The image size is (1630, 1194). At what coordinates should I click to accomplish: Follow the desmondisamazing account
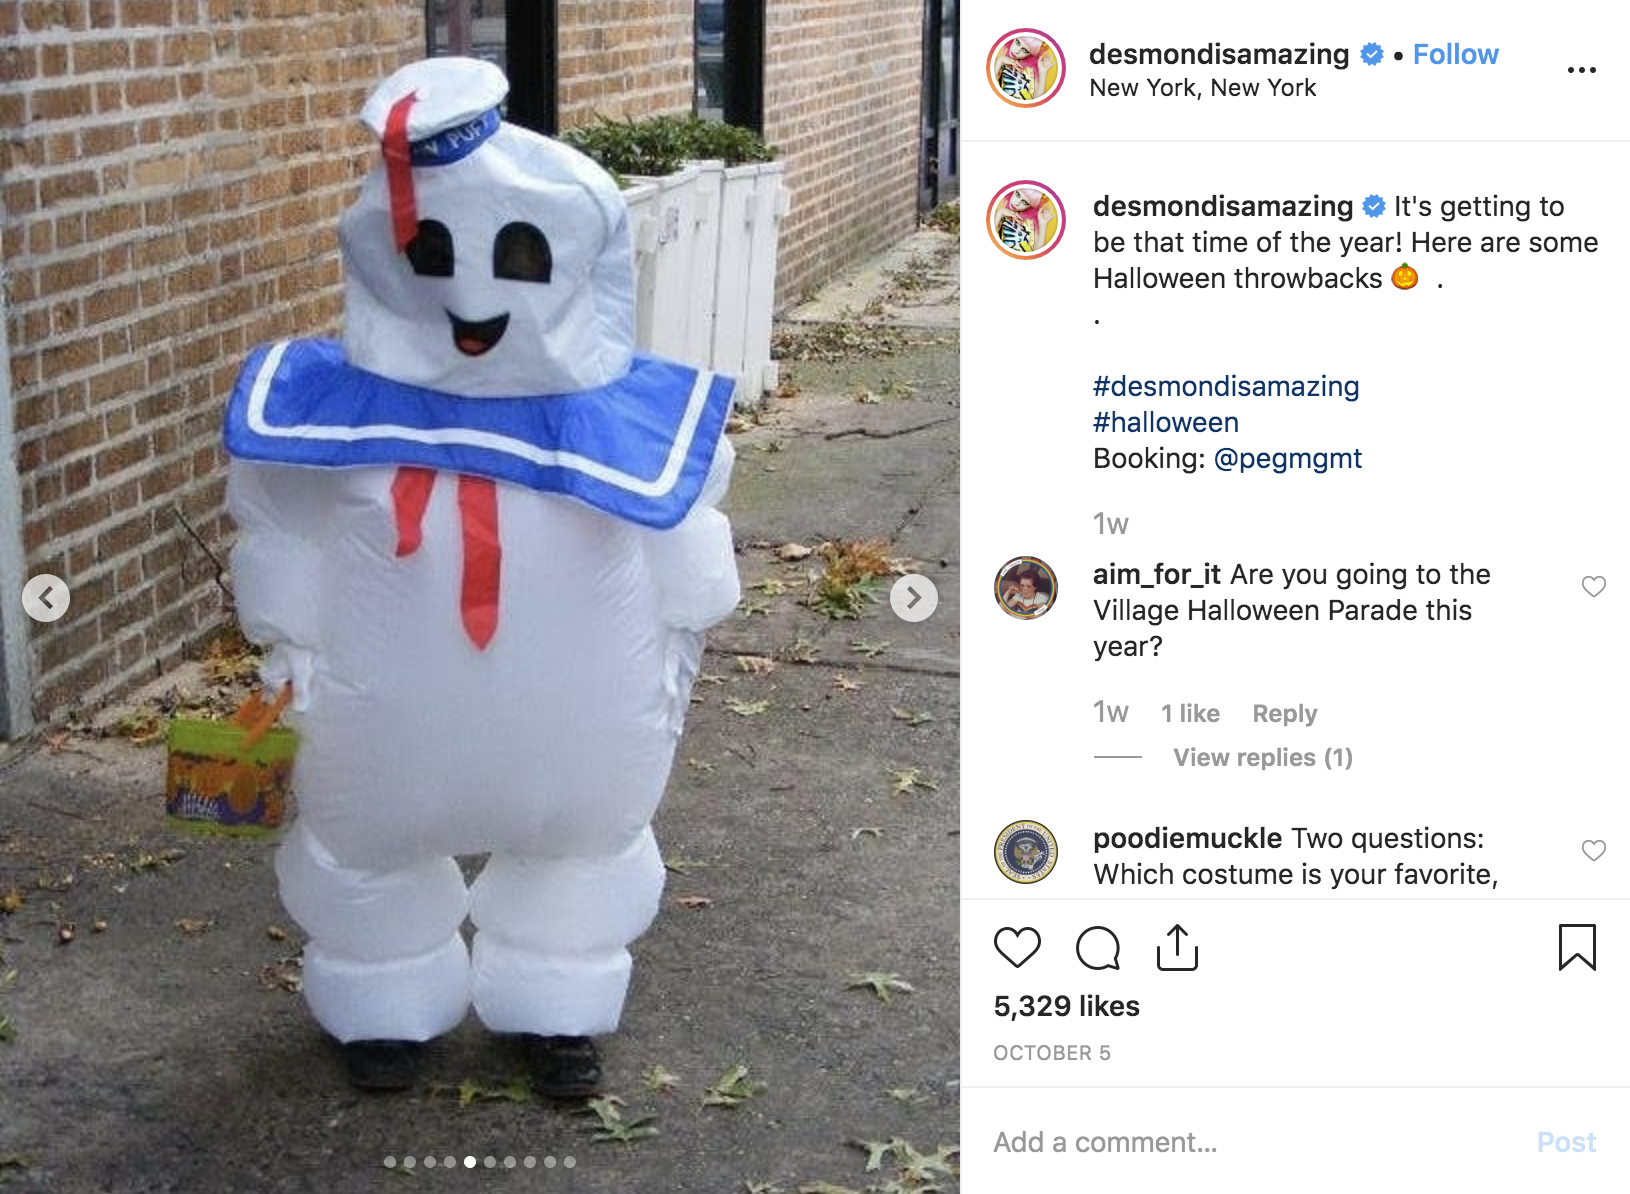[1455, 54]
